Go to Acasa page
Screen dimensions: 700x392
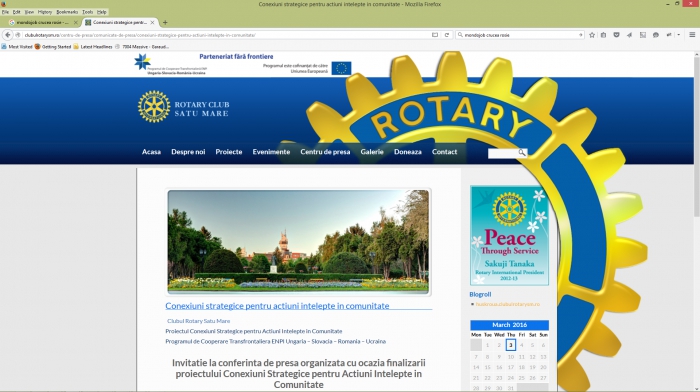tap(151, 152)
